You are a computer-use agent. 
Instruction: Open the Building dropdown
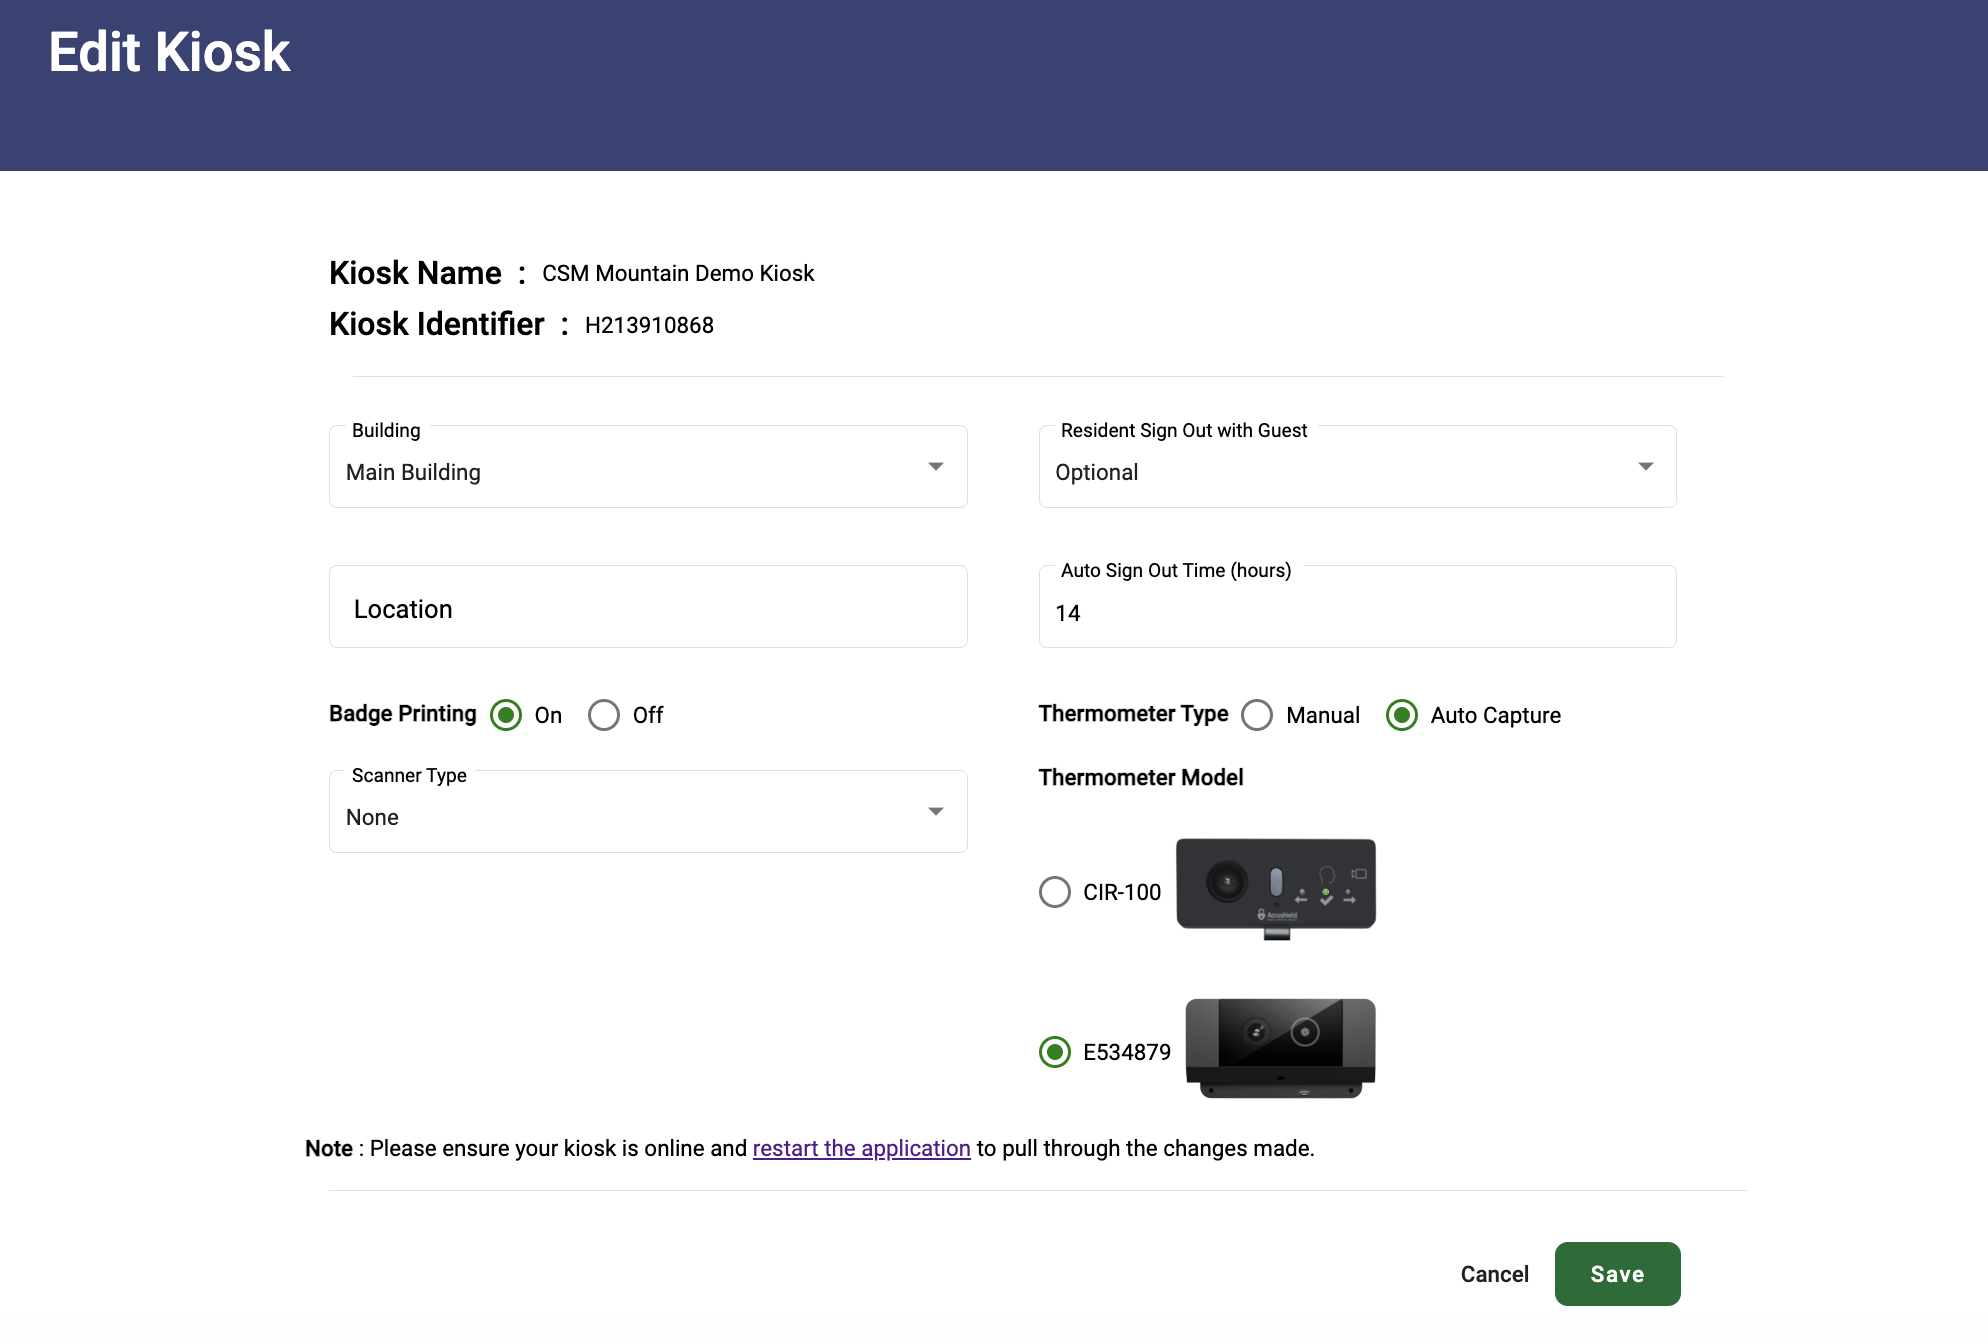[647, 466]
